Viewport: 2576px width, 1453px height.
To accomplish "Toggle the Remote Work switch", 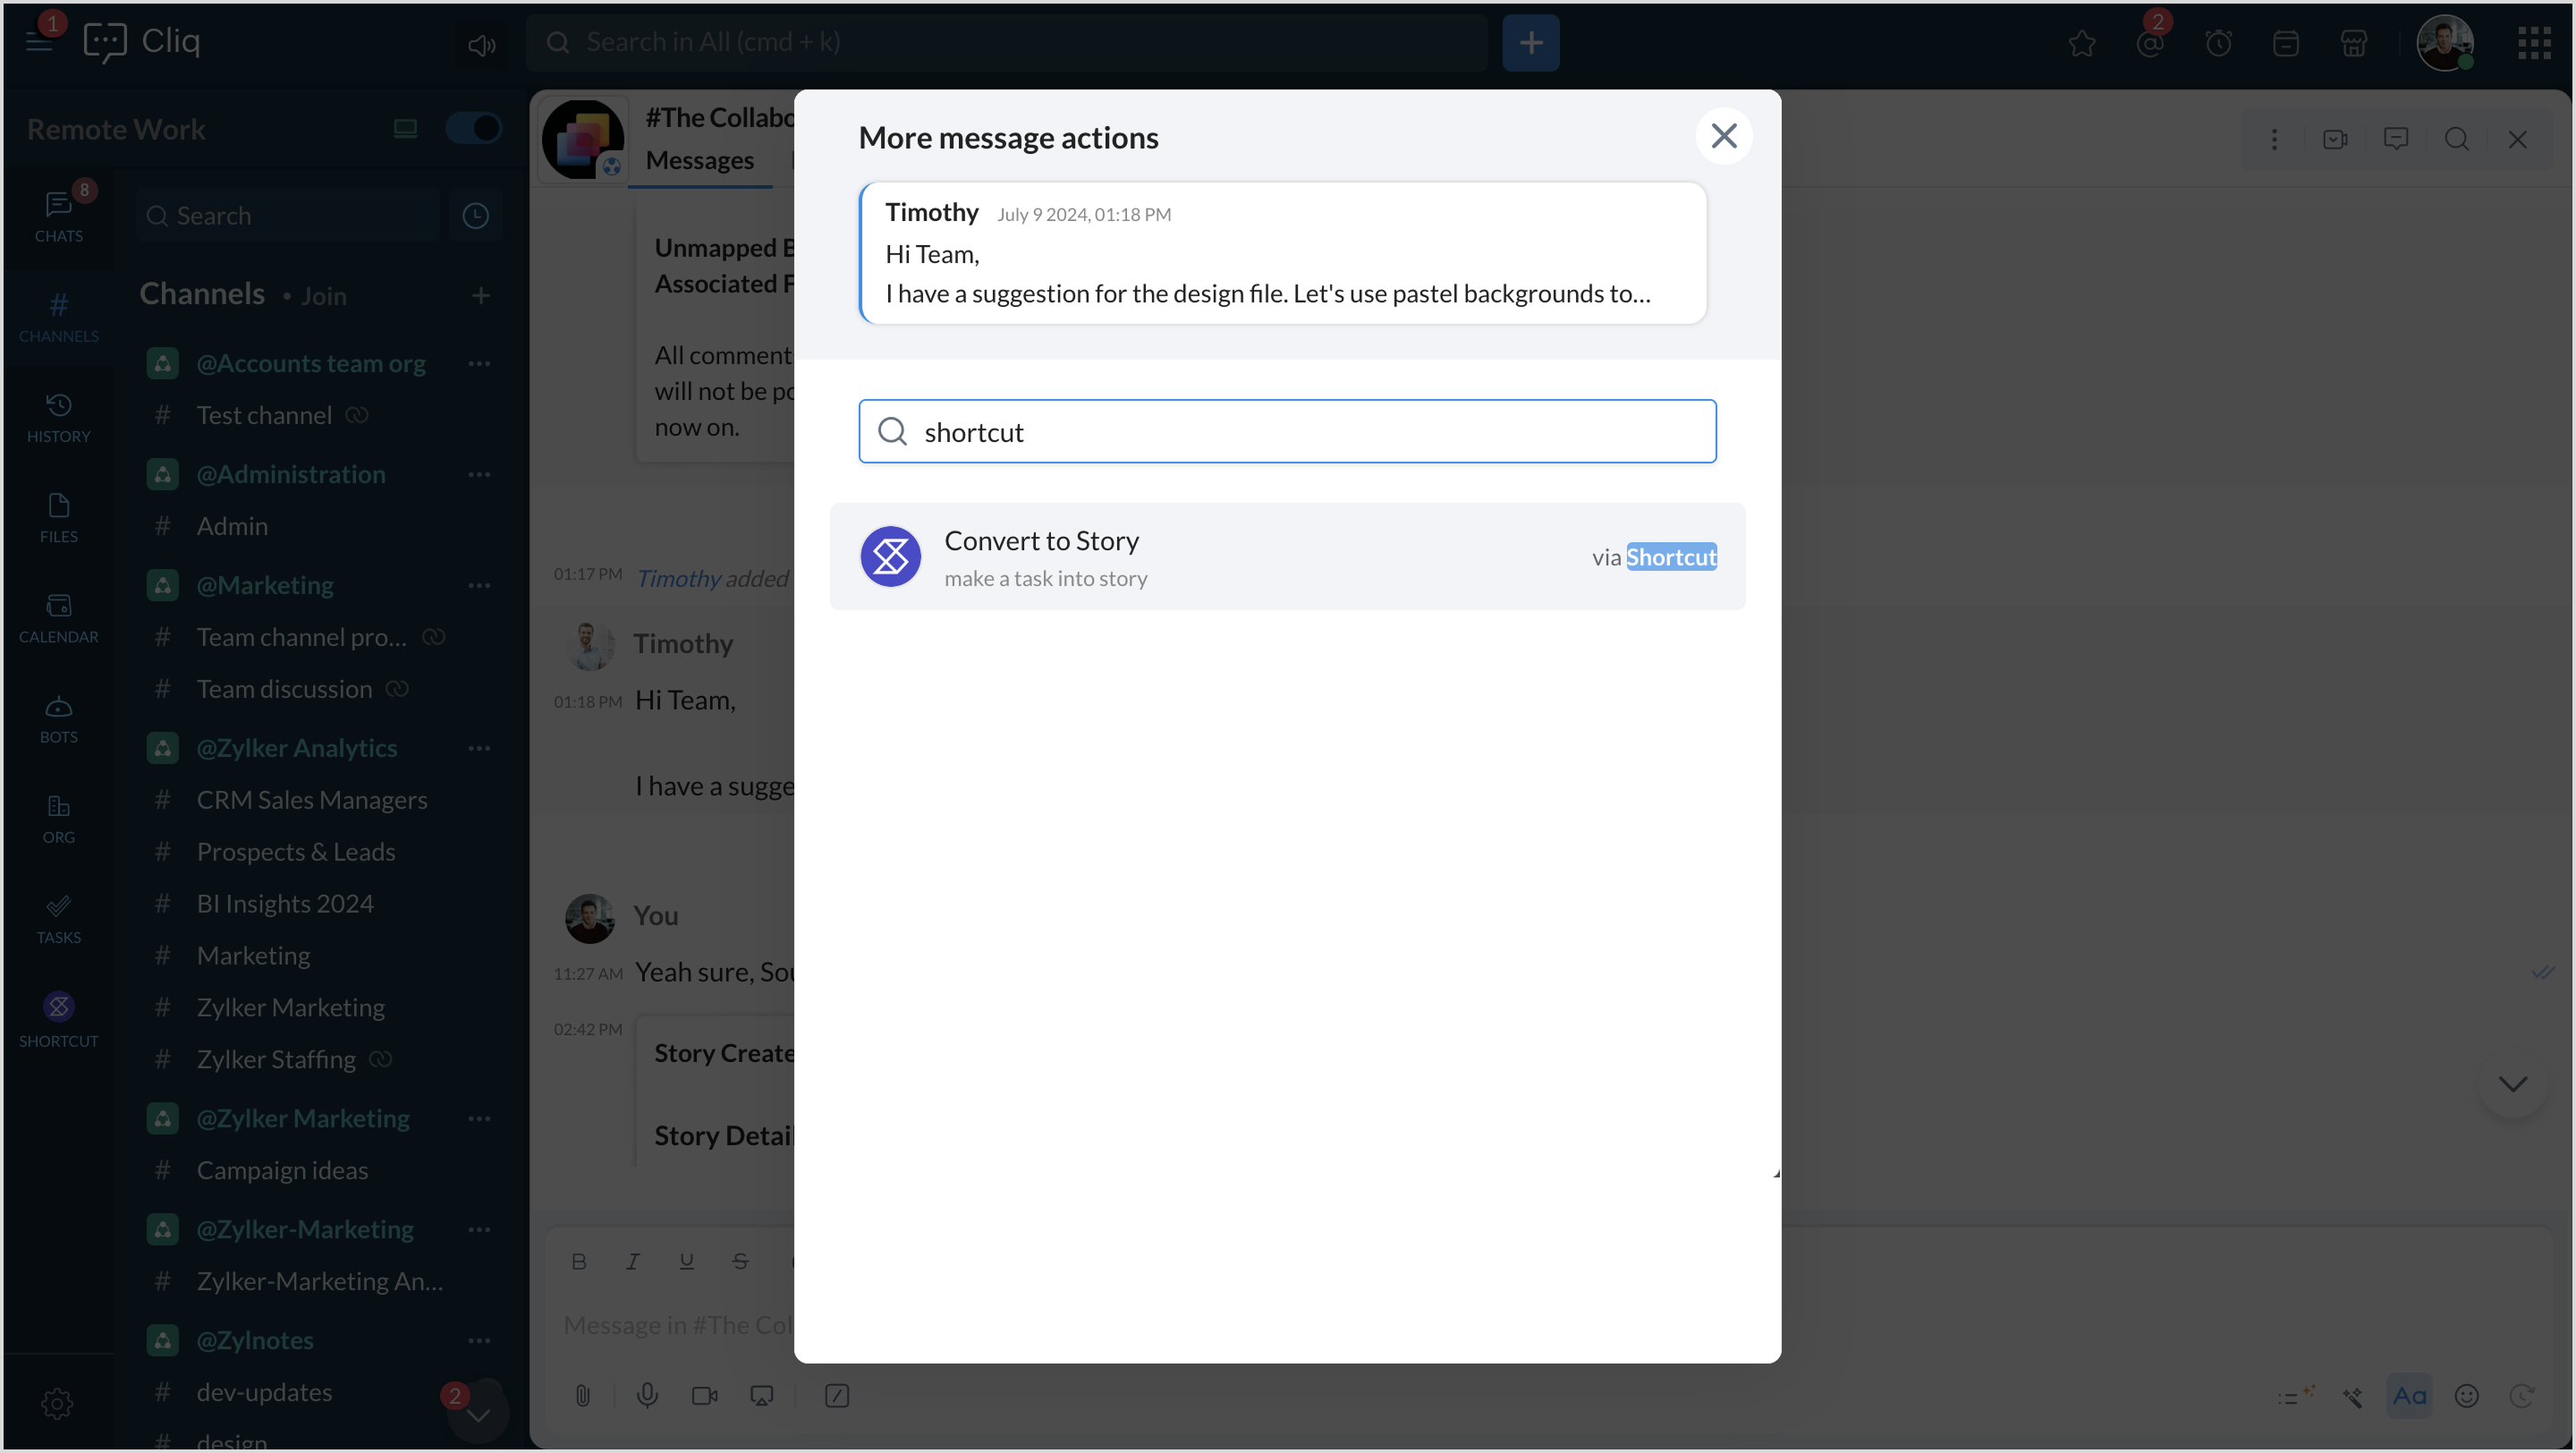I will (473, 129).
